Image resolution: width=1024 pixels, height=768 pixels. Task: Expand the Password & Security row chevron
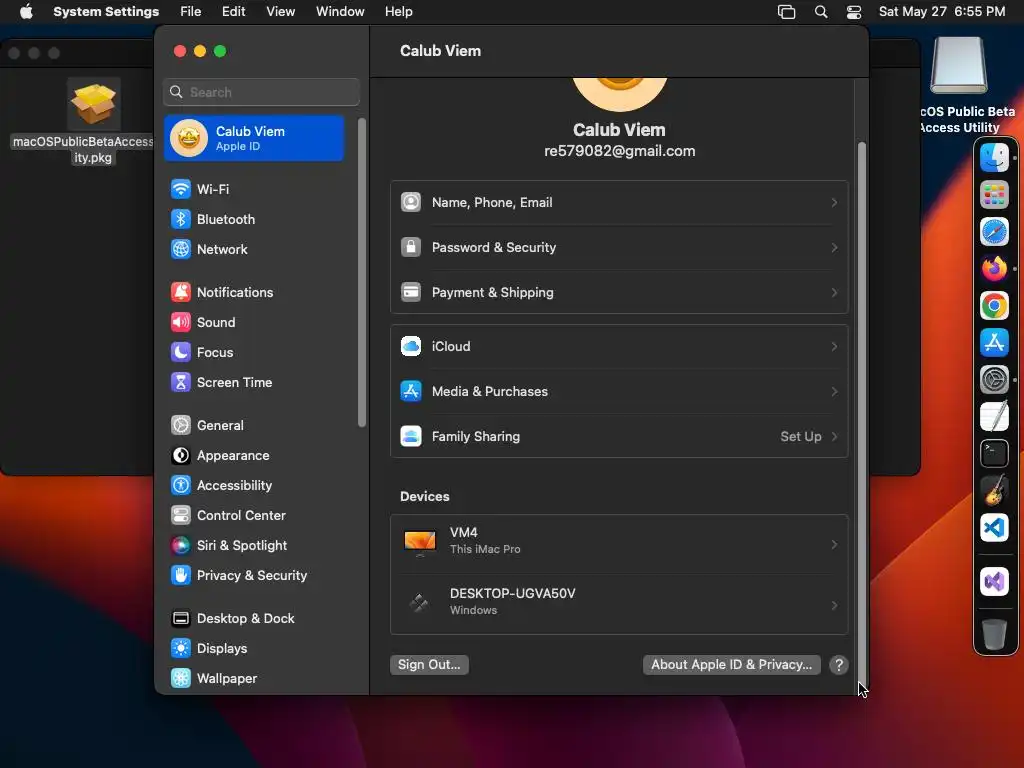pyautogui.click(x=835, y=248)
